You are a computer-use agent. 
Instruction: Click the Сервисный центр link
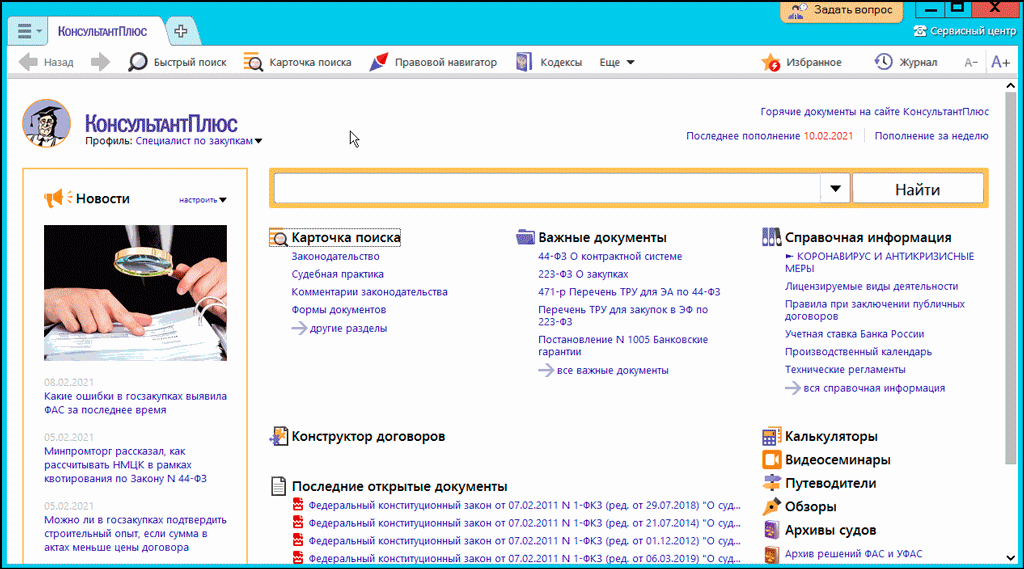point(973,31)
